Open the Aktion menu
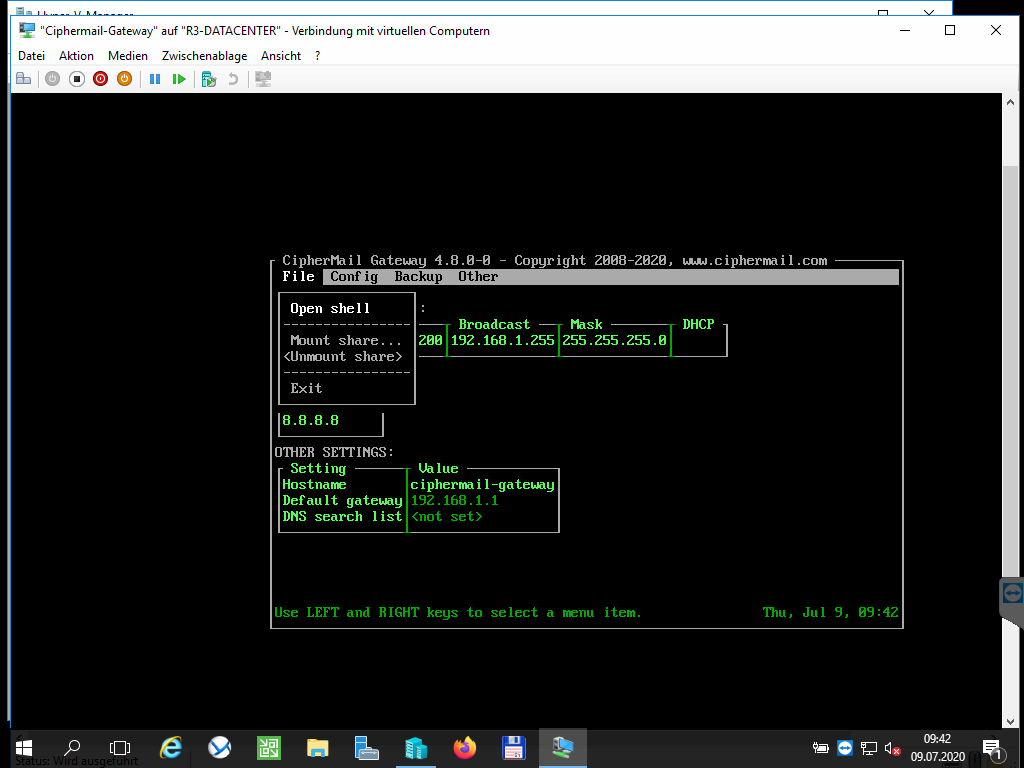 (x=76, y=56)
